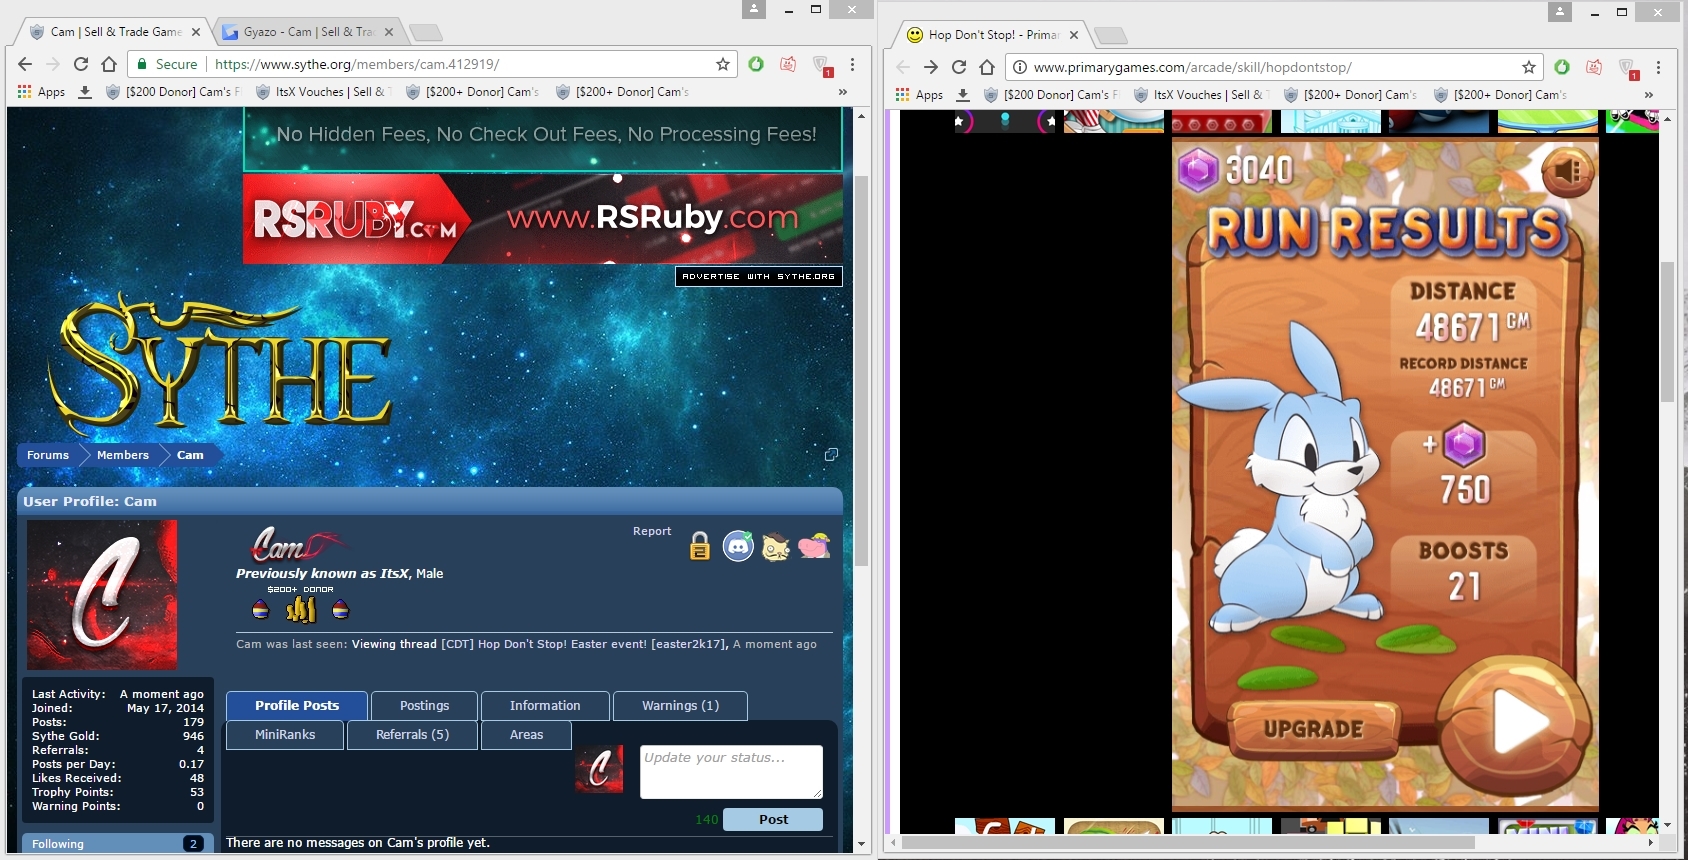Bookmark PrimaryGames page with star icon
1688x860 pixels.
[x=1529, y=67]
